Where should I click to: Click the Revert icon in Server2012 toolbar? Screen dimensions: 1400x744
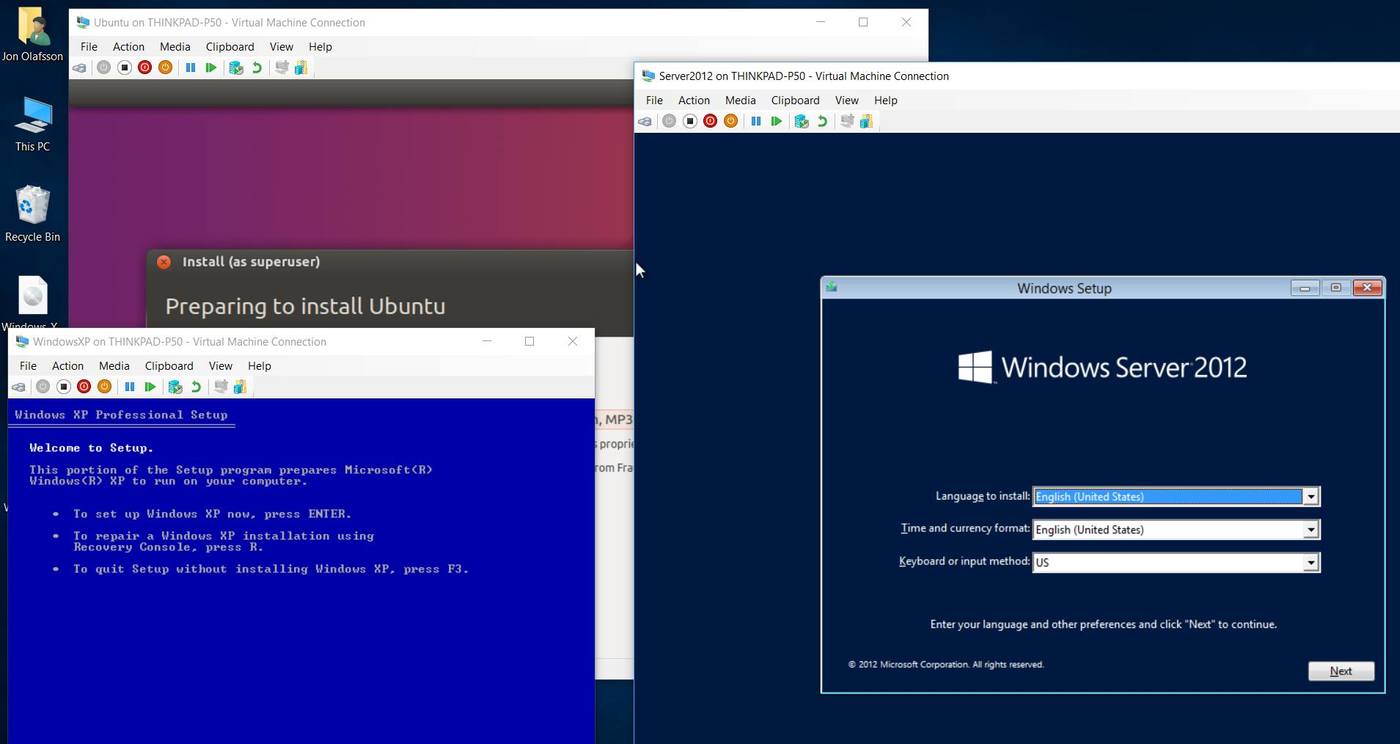pyautogui.click(x=822, y=121)
